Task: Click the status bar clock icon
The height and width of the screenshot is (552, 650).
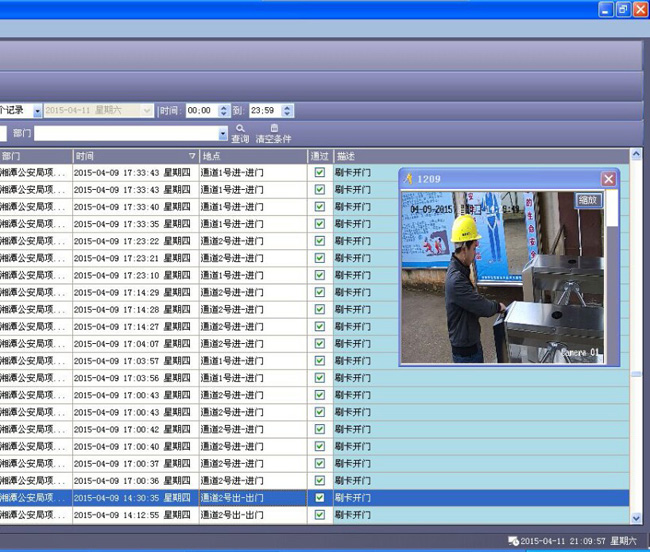Action: (x=513, y=541)
